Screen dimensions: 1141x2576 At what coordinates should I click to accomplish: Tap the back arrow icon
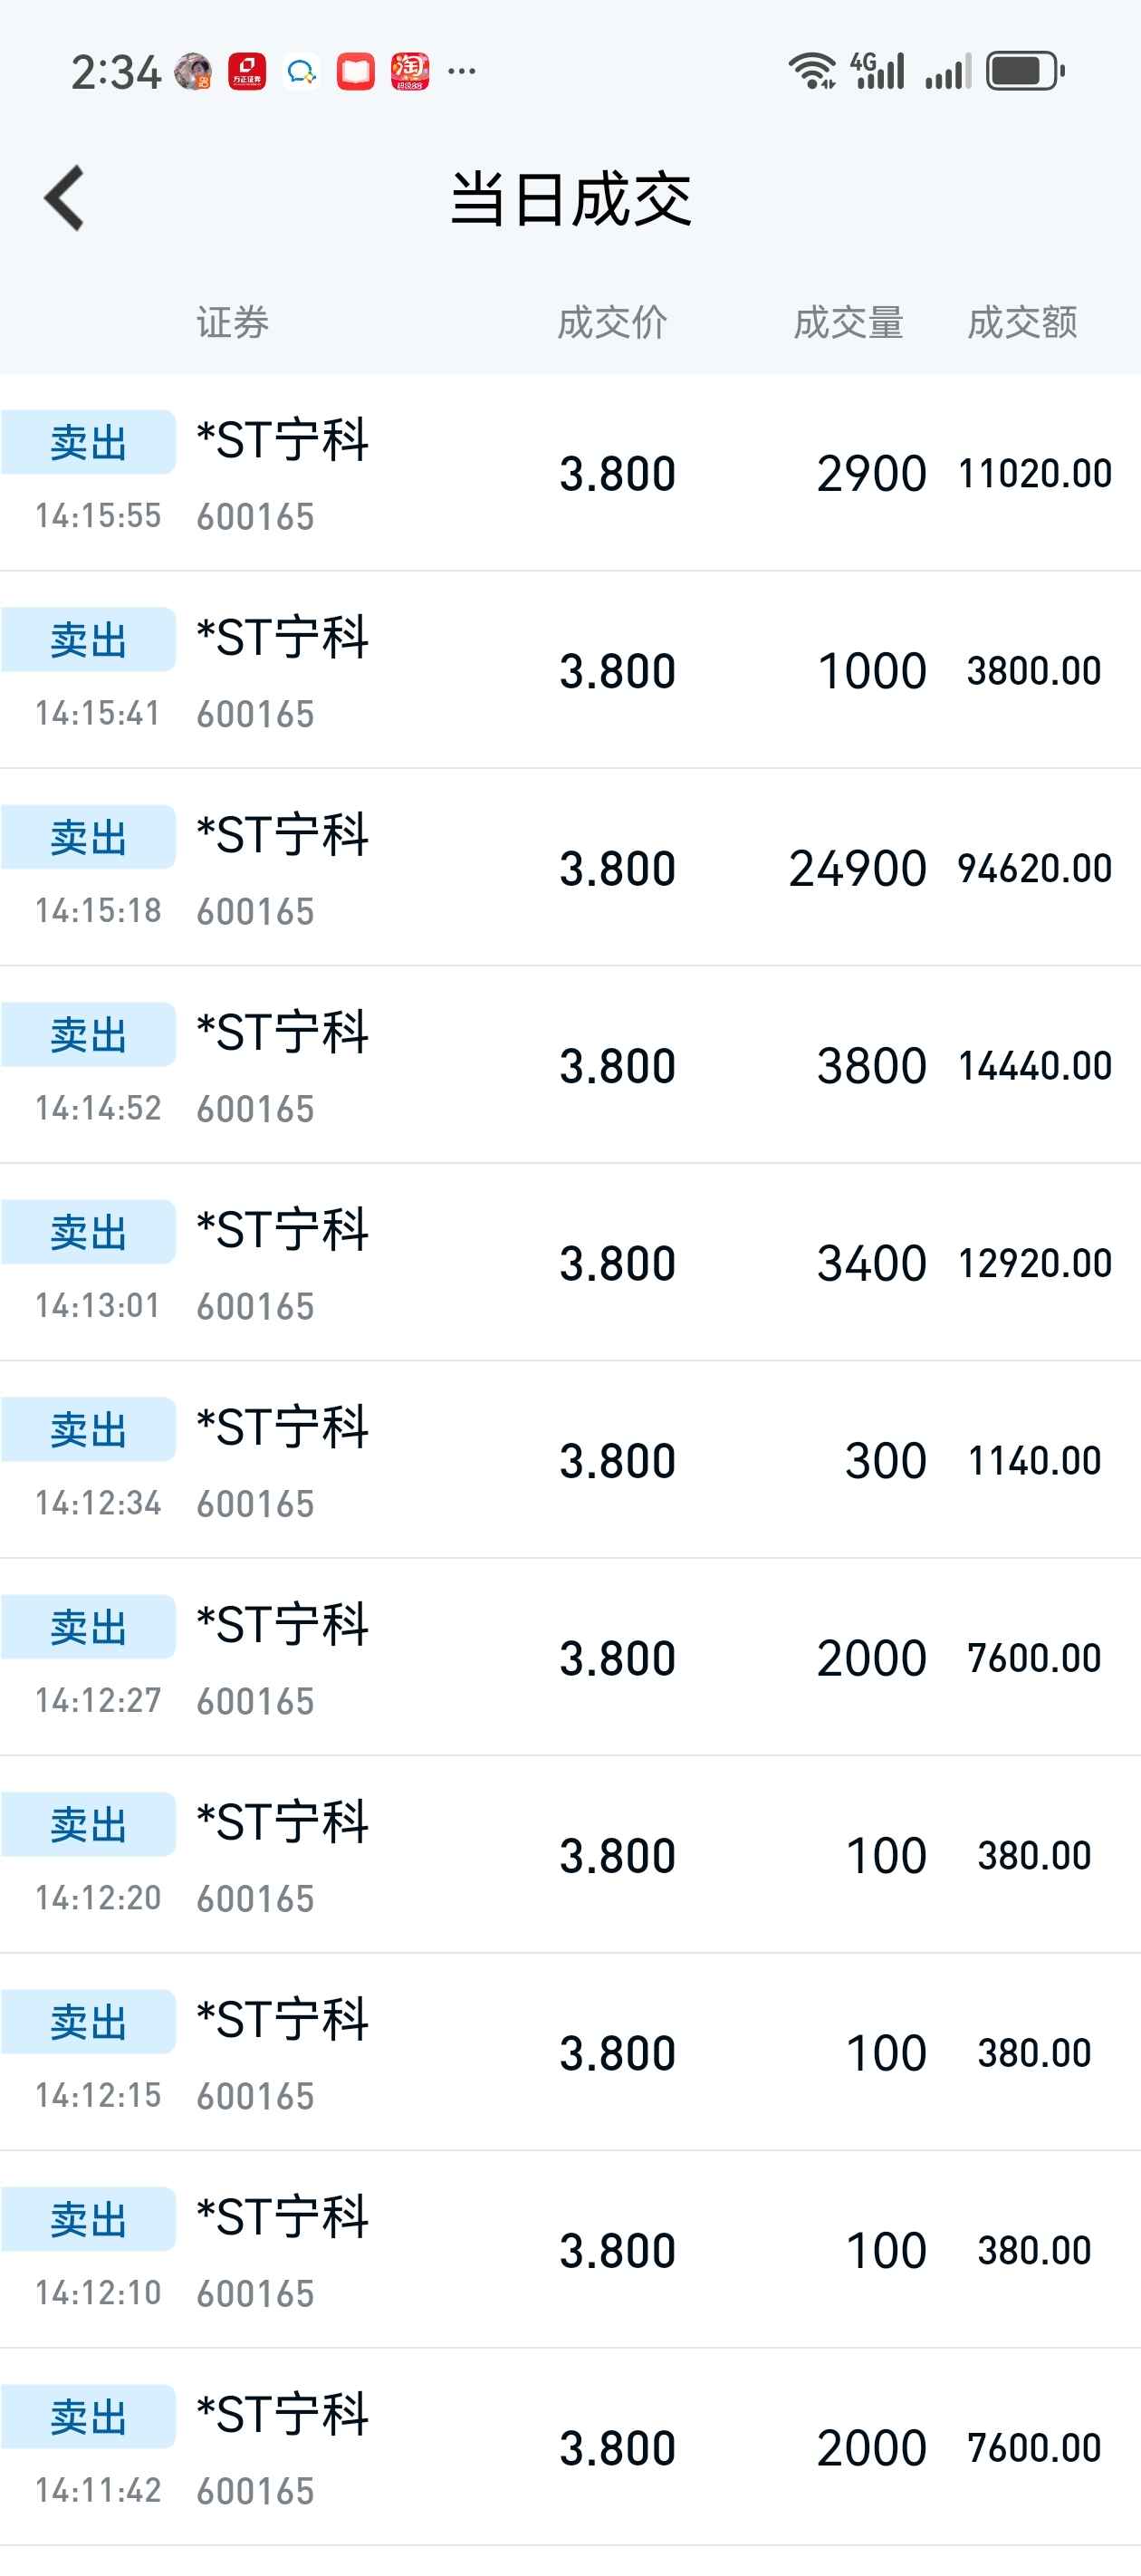pos(65,198)
